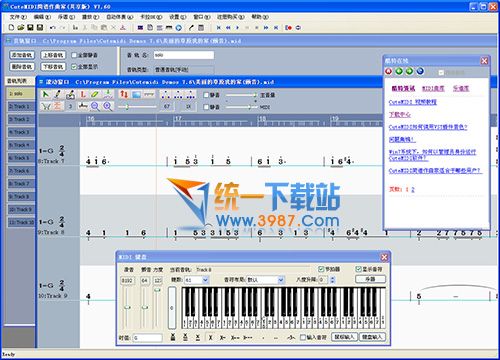Image resolution: width=500 pixels, height=360 pixels.
Task: Click the rewind to start playback icon
Action: (x=219, y=28)
